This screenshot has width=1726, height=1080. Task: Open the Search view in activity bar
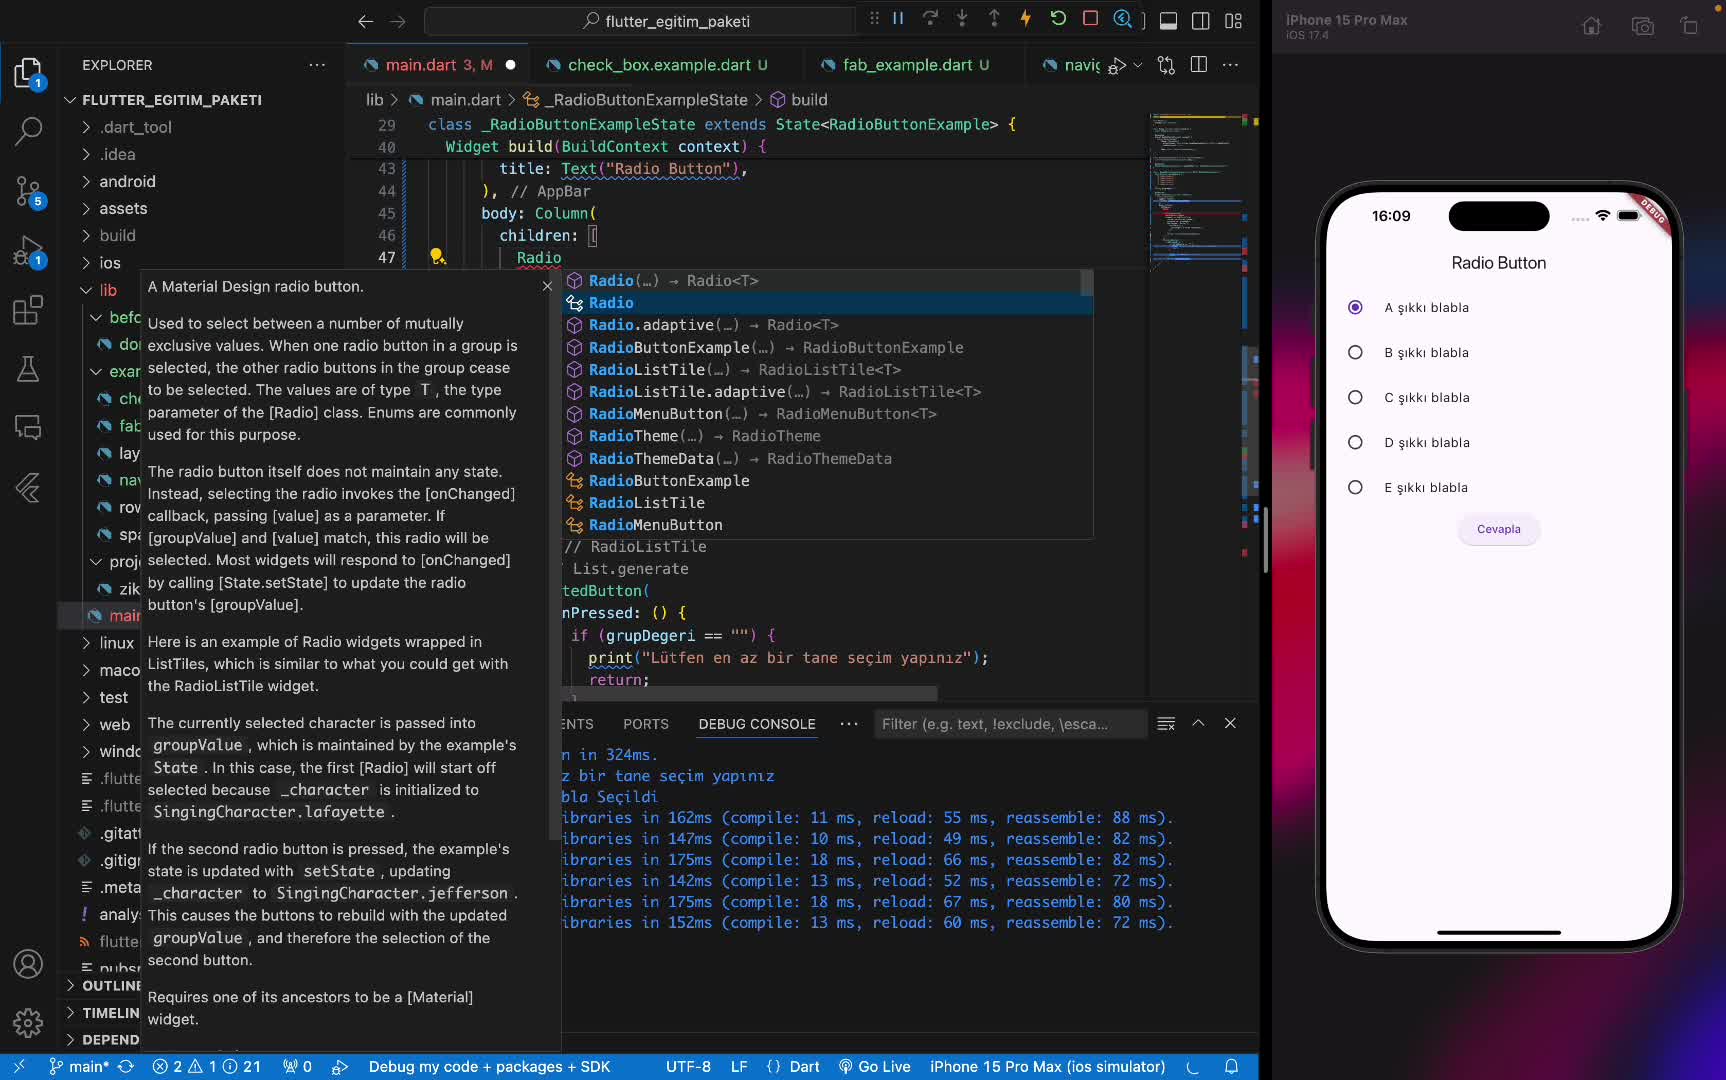pyautogui.click(x=28, y=130)
